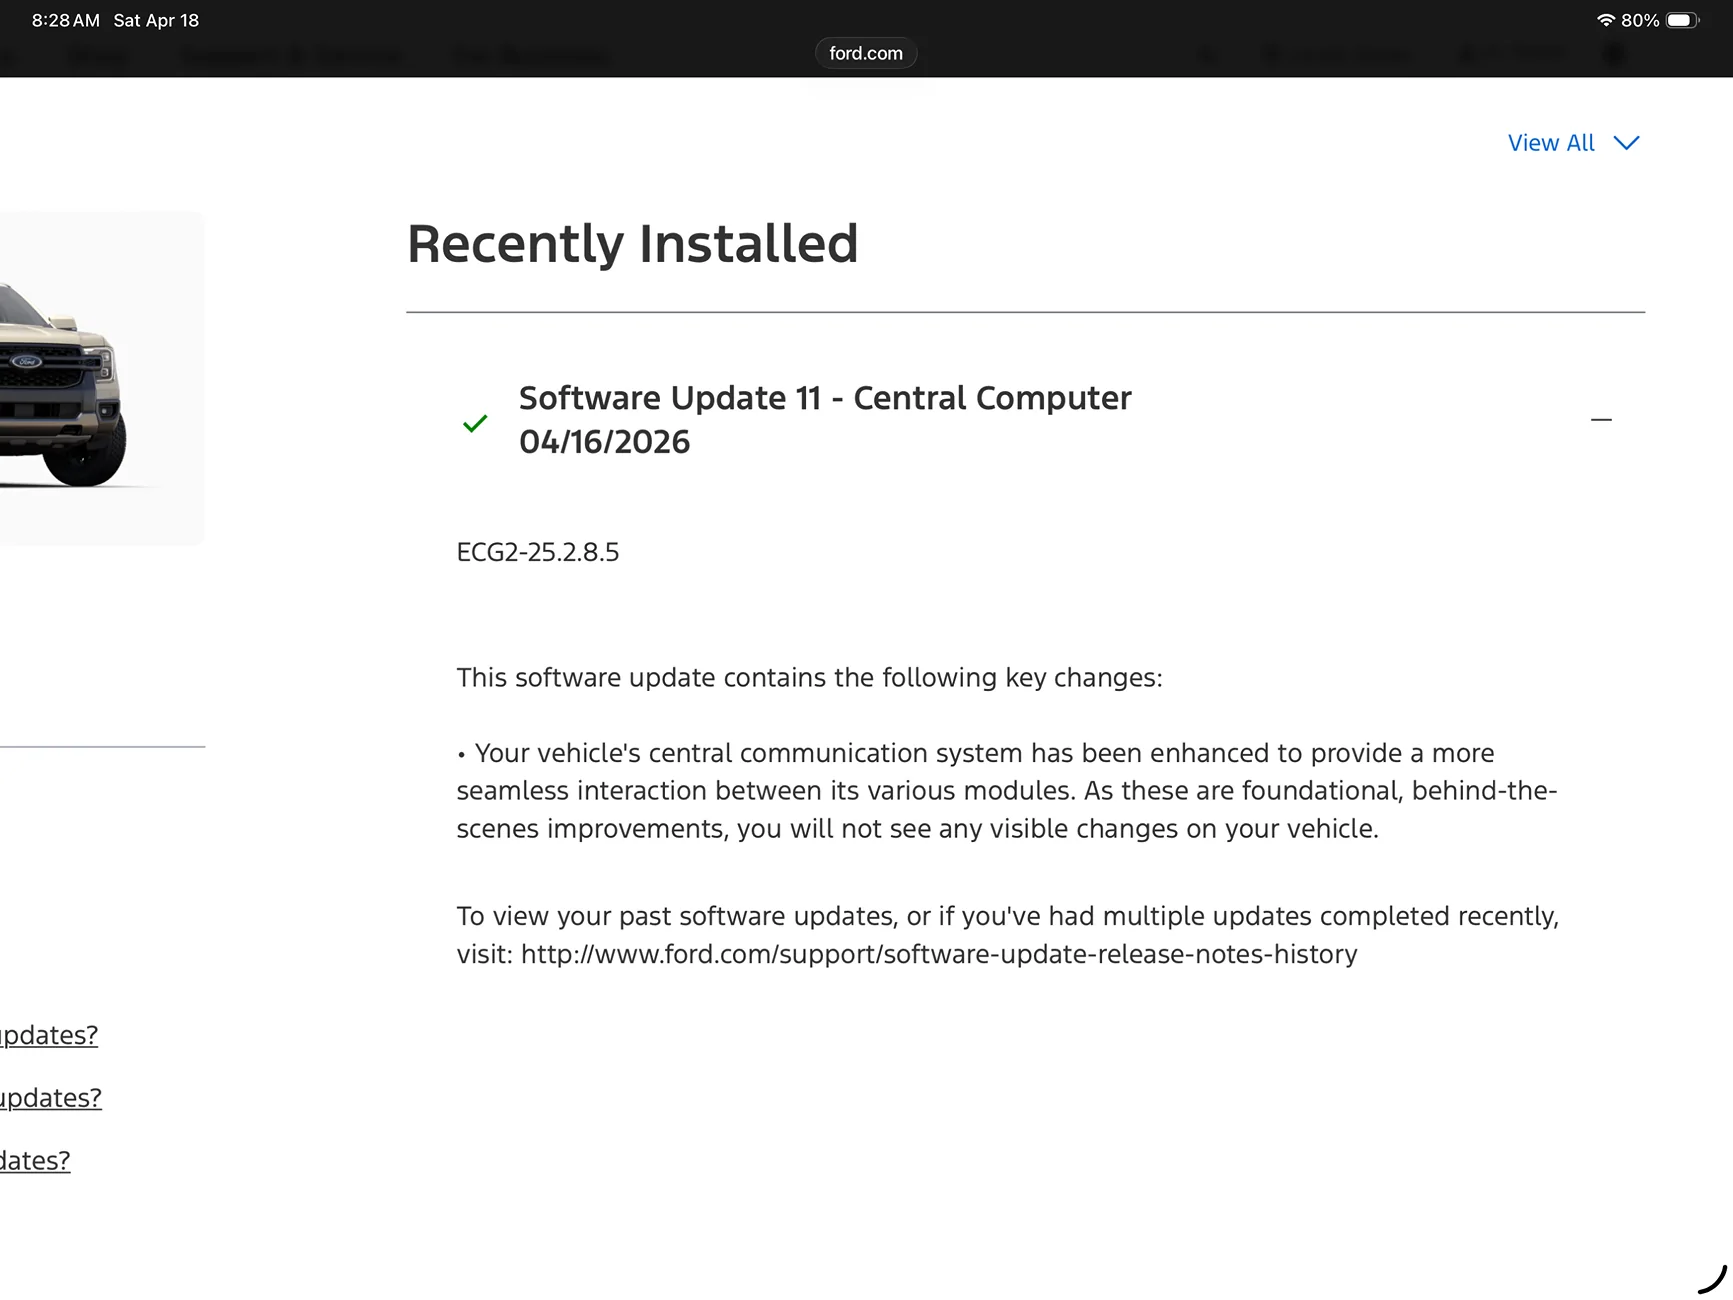Collapse Software Update 11 with minus icon
The height and width of the screenshot is (1300, 1733).
point(1601,420)
